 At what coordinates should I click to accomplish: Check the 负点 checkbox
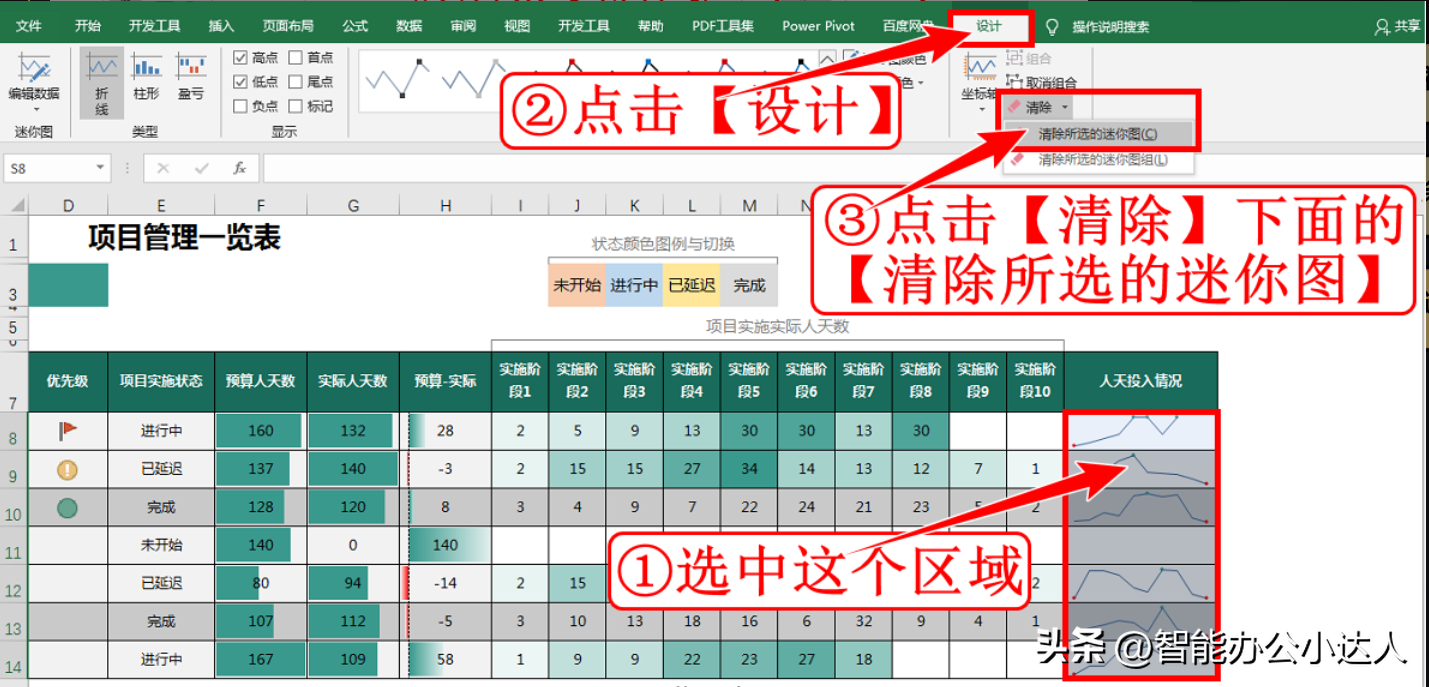pyautogui.click(x=240, y=106)
